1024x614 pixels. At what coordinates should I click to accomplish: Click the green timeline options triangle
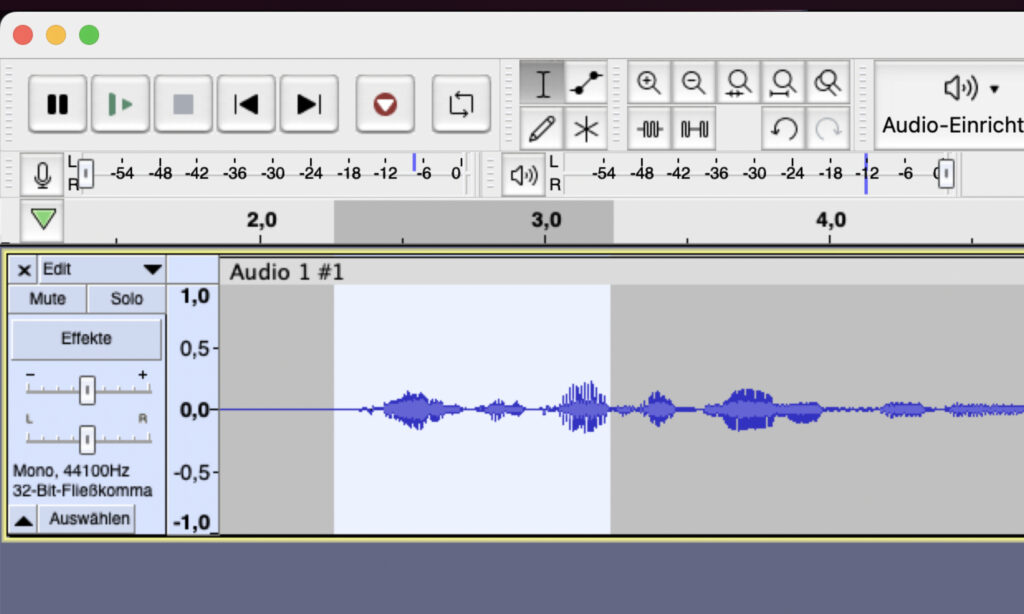coord(42,219)
